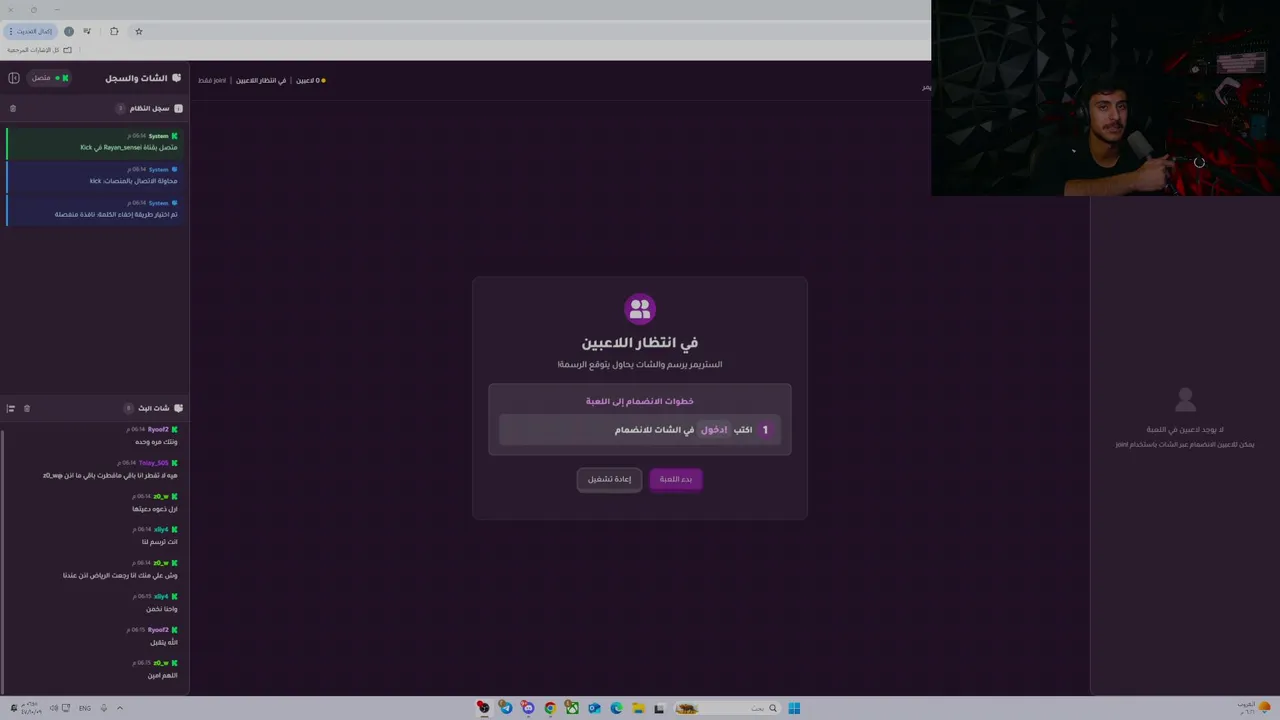The image size is (1280, 720).
Task: Click username Talay_505 in chat
Action: (154, 463)
